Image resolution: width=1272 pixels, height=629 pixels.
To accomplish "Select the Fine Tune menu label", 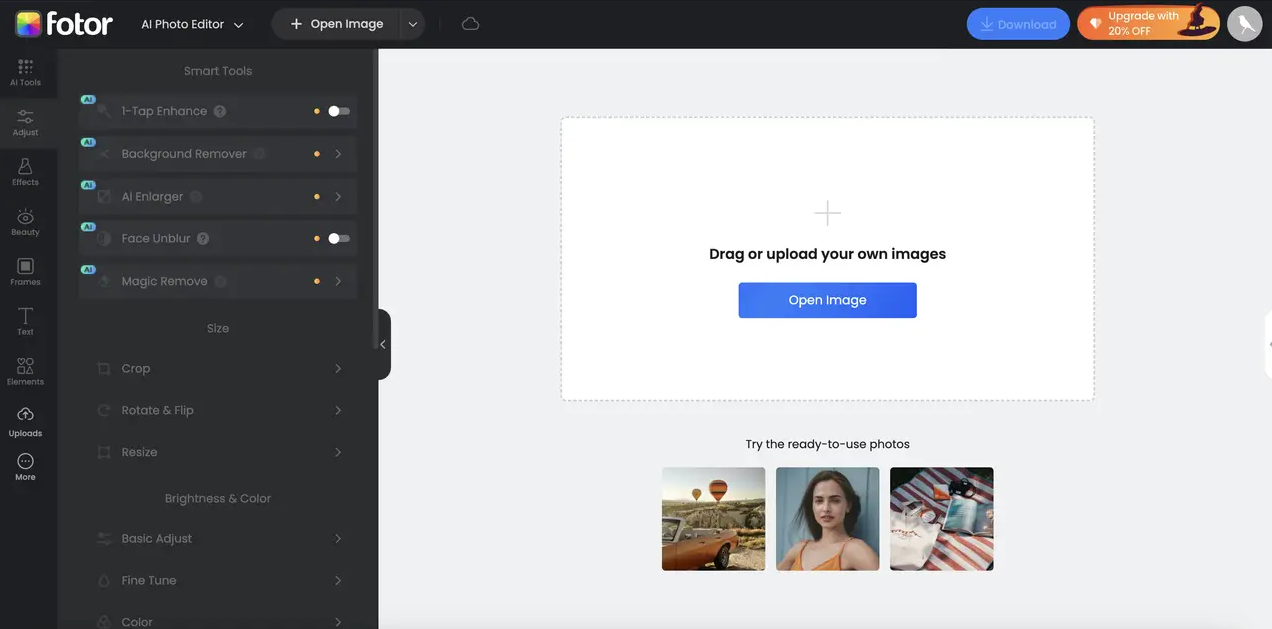I will 149,581.
